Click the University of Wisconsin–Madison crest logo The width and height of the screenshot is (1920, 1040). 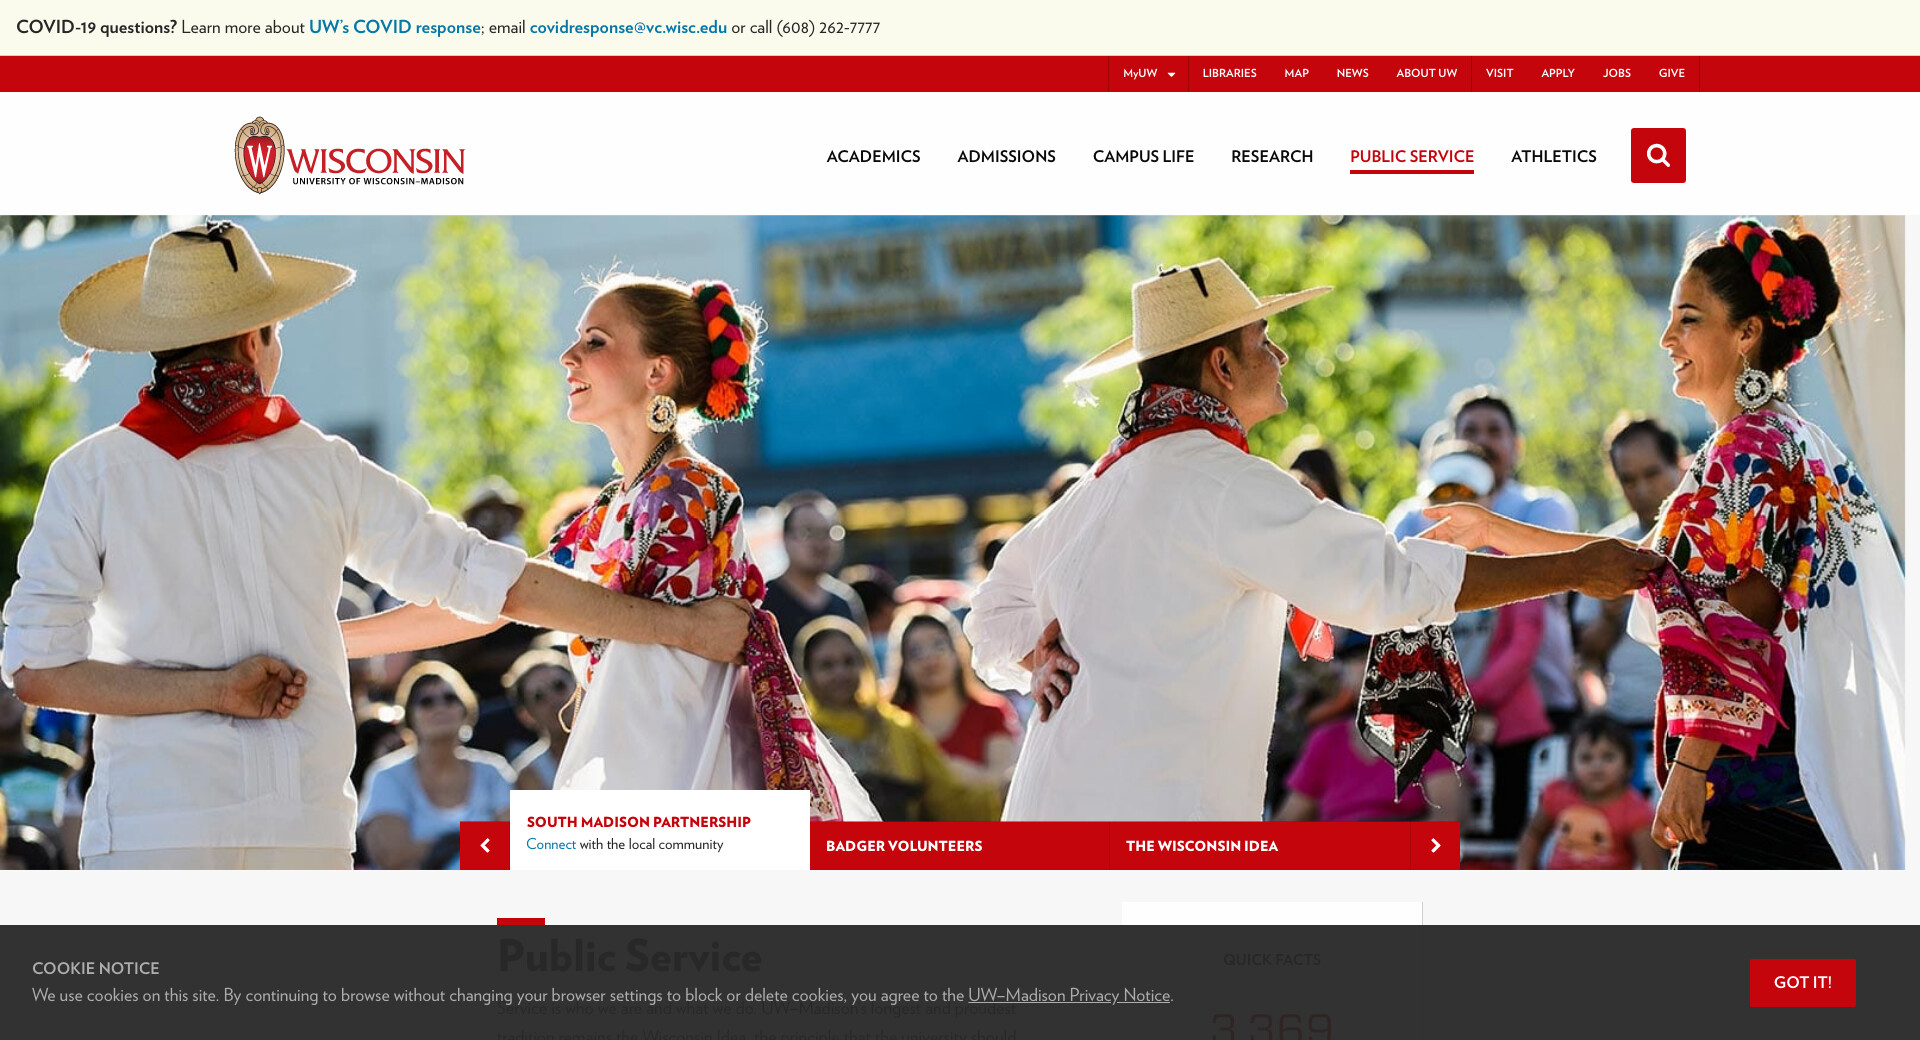pyautogui.click(x=350, y=155)
